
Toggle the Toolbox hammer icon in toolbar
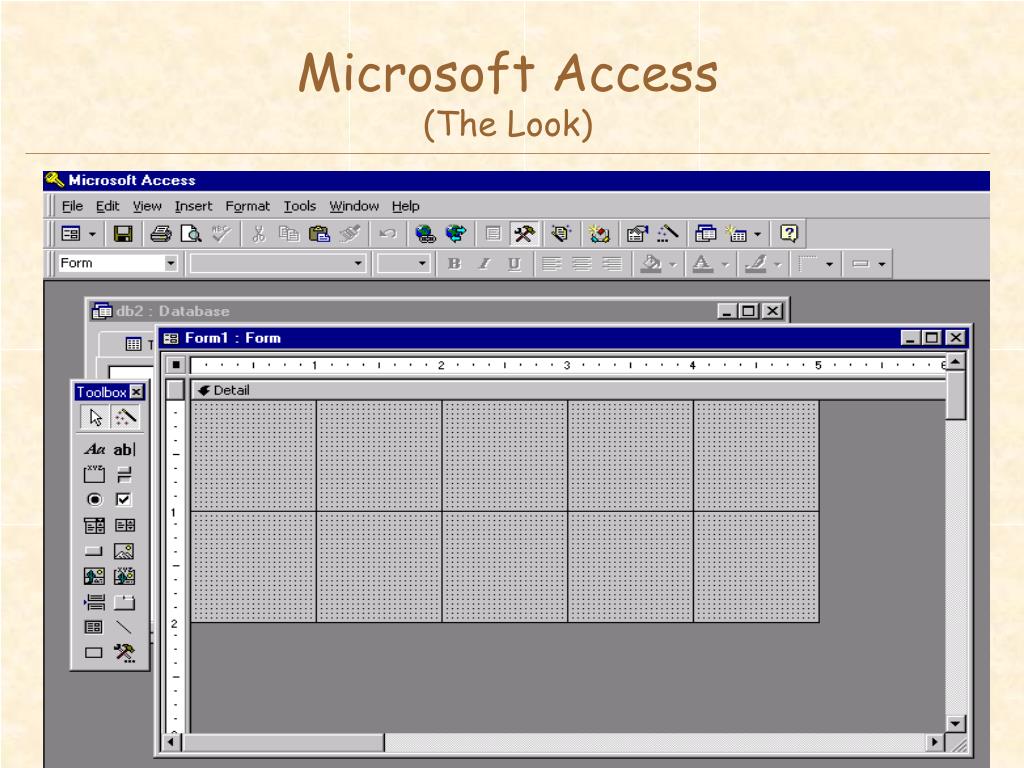pyautogui.click(x=524, y=234)
